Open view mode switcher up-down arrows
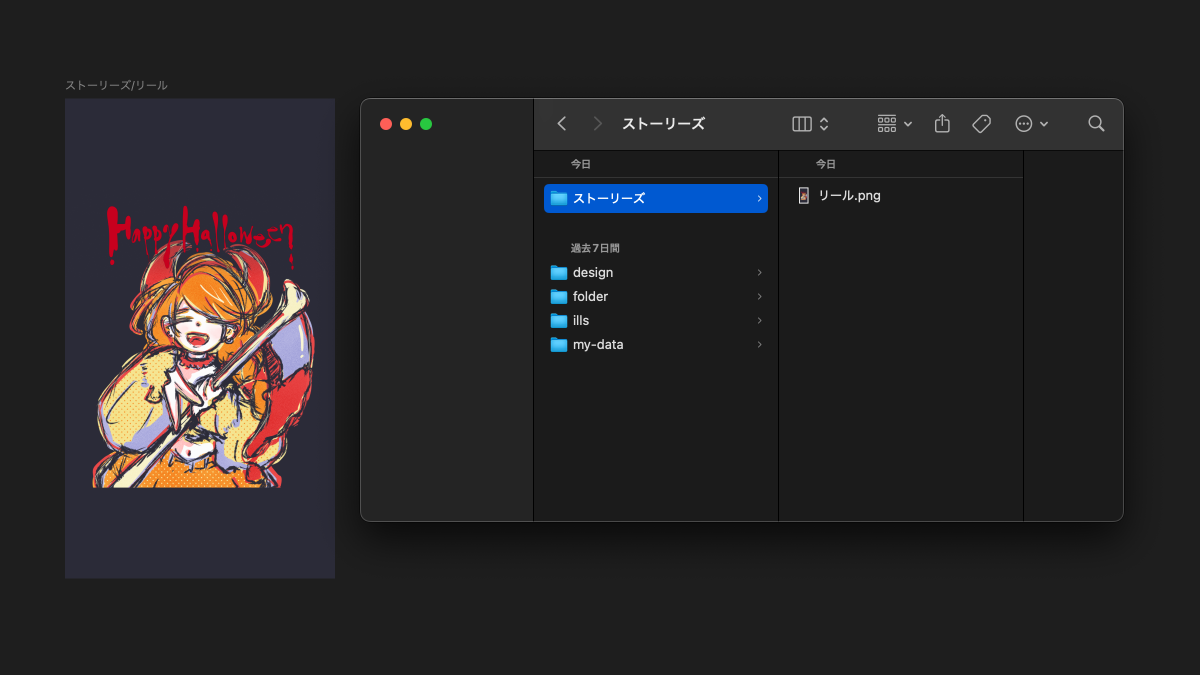 click(824, 124)
